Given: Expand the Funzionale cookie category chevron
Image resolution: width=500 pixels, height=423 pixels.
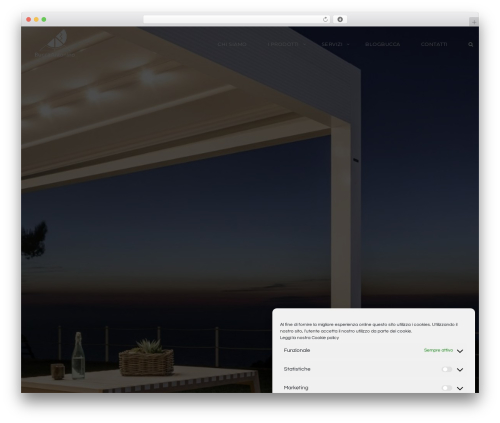Looking at the screenshot, I should (x=460, y=351).
